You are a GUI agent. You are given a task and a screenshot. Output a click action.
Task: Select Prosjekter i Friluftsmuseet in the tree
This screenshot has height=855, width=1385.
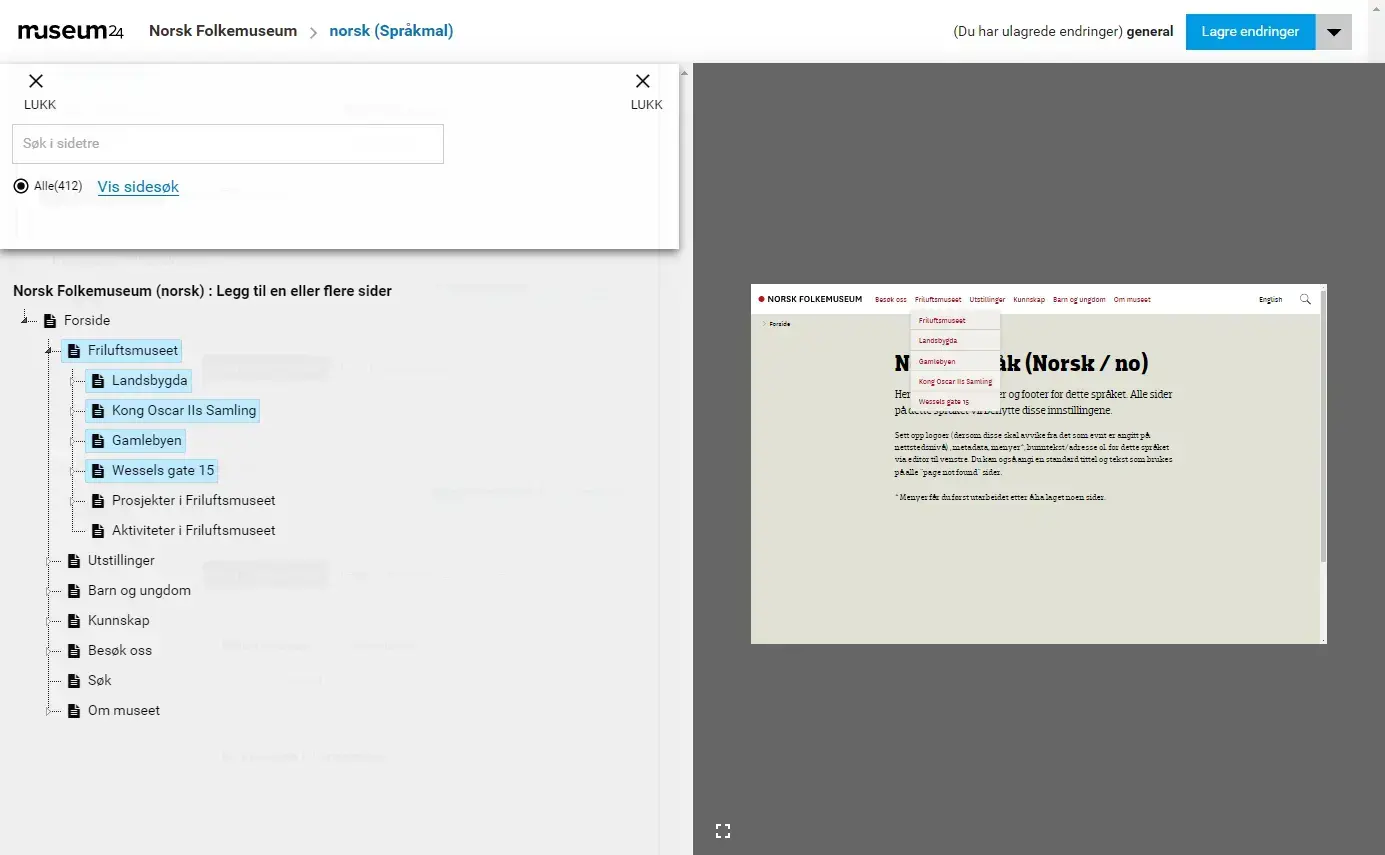[194, 501]
